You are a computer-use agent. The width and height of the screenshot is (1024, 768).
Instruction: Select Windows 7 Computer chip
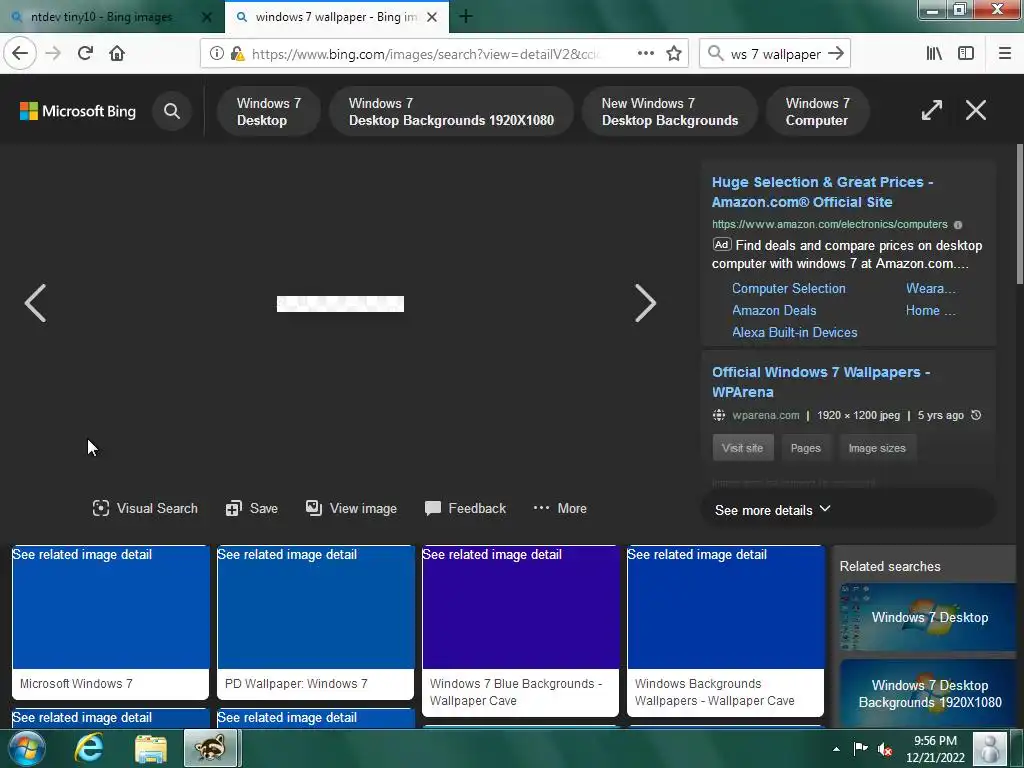pyautogui.click(x=817, y=112)
